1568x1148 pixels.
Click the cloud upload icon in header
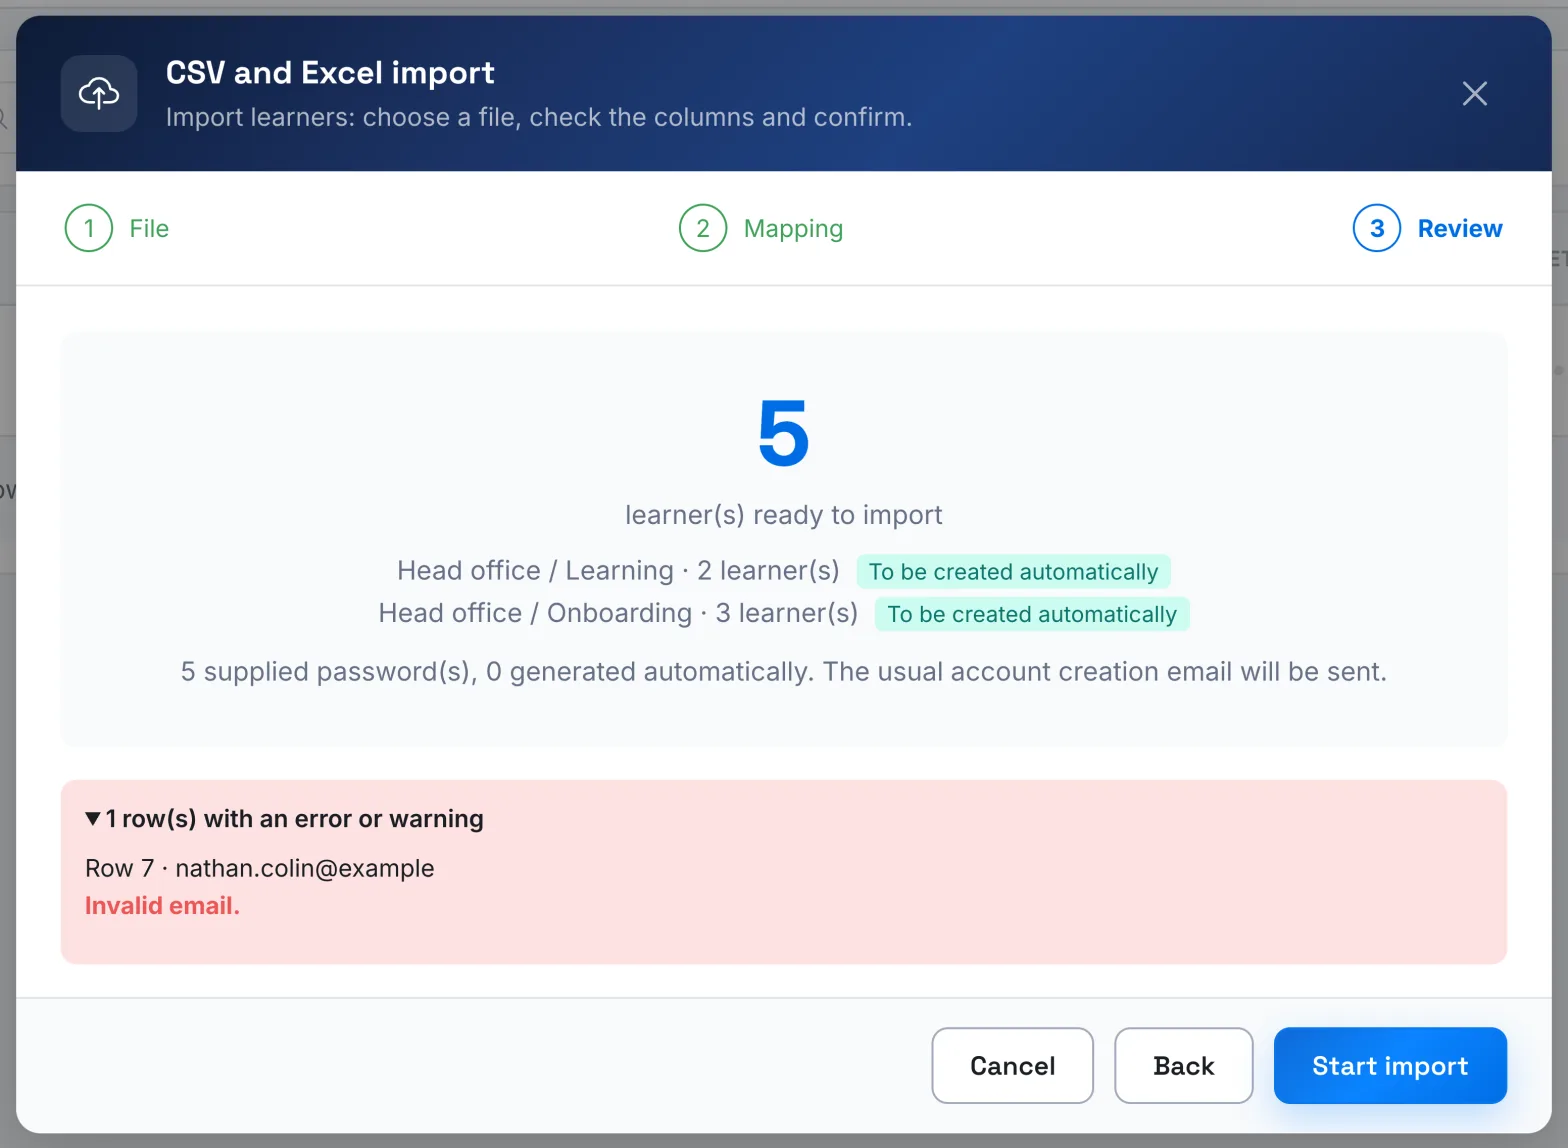tap(99, 94)
